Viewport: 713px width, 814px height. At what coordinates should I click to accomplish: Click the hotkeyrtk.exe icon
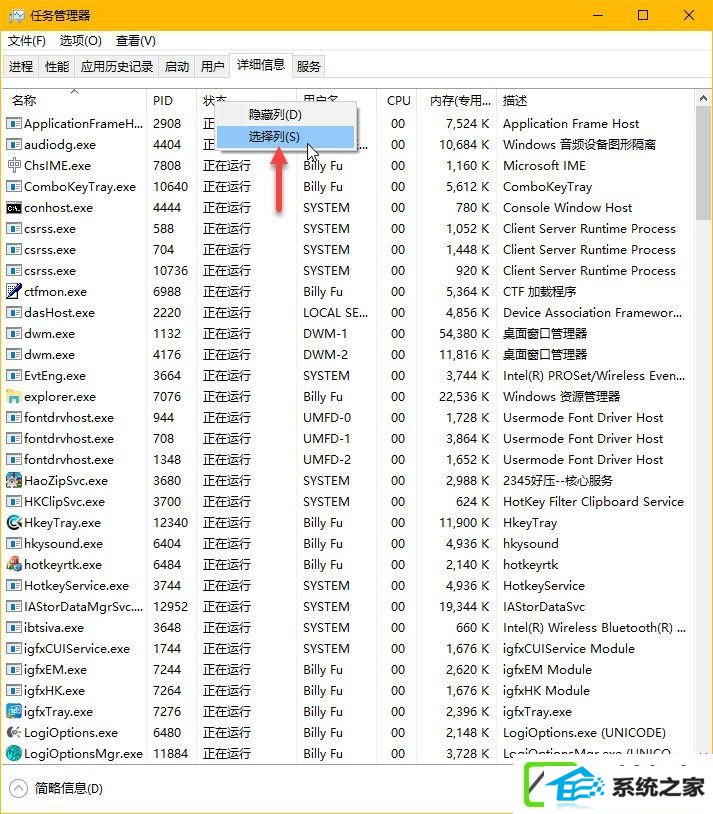pos(14,564)
